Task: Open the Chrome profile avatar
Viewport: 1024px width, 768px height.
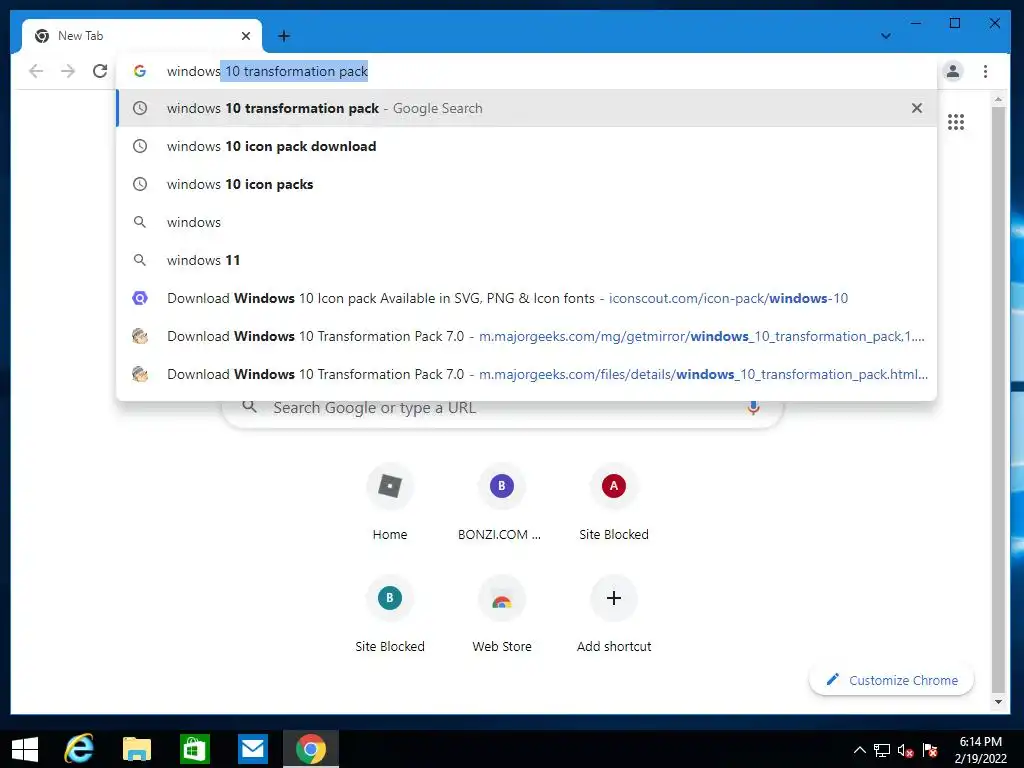Action: (953, 71)
